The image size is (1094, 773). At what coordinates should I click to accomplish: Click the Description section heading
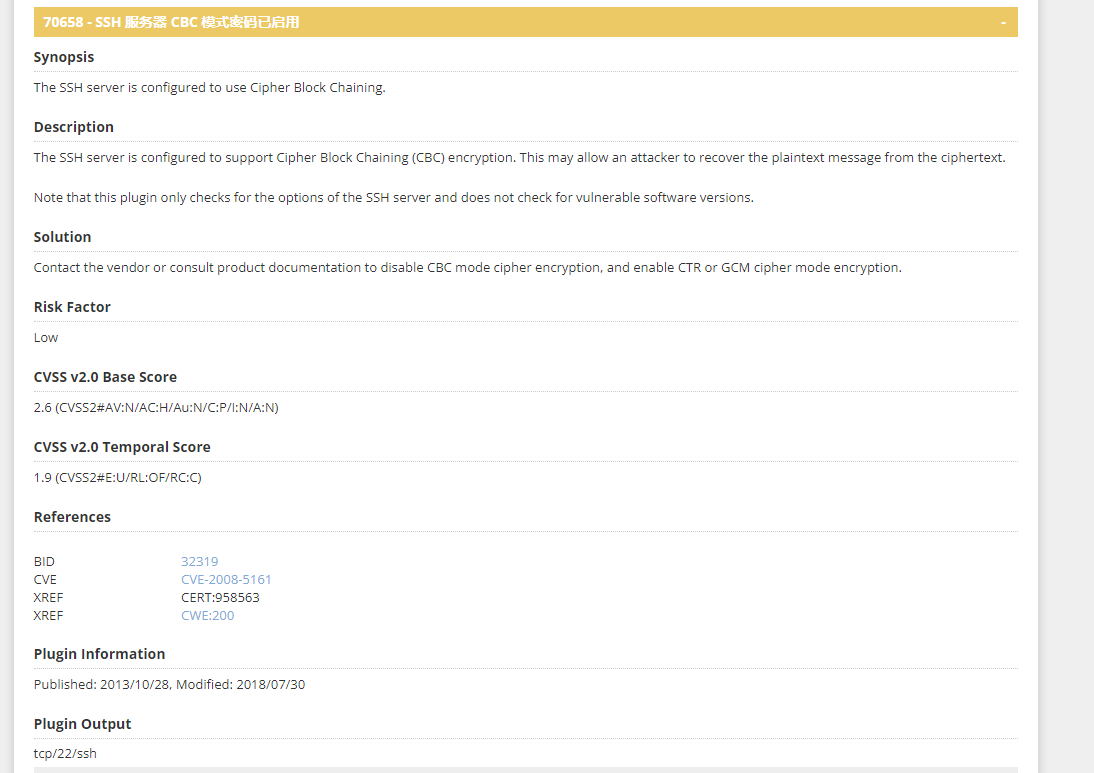(x=74, y=127)
